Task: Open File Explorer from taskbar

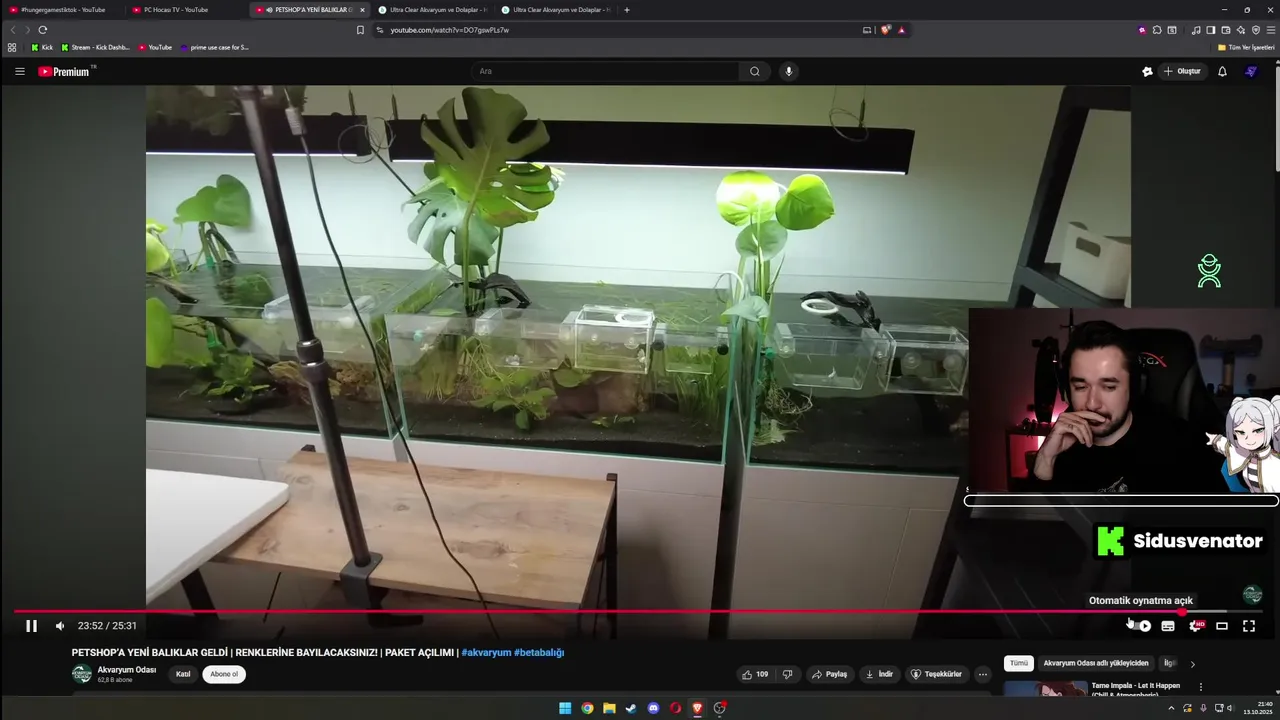Action: click(x=609, y=708)
